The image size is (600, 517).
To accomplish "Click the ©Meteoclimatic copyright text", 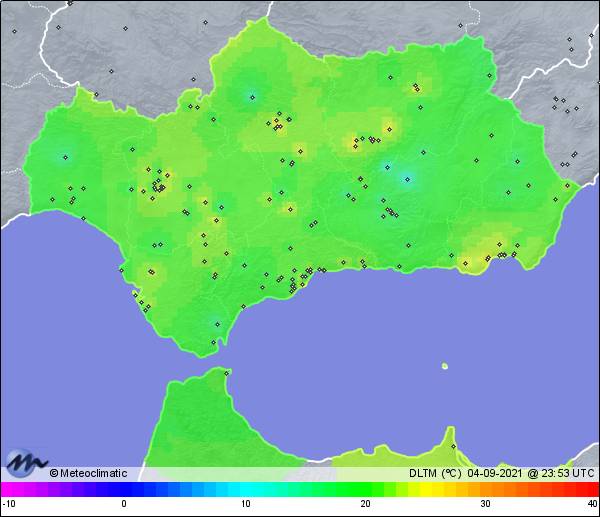I will [x=88, y=473].
